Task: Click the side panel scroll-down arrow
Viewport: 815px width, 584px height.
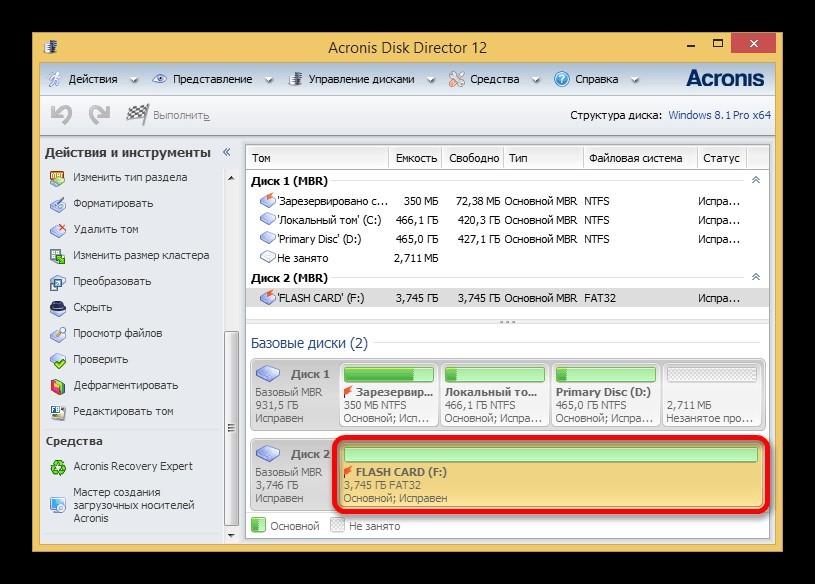Action: point(231,536)
